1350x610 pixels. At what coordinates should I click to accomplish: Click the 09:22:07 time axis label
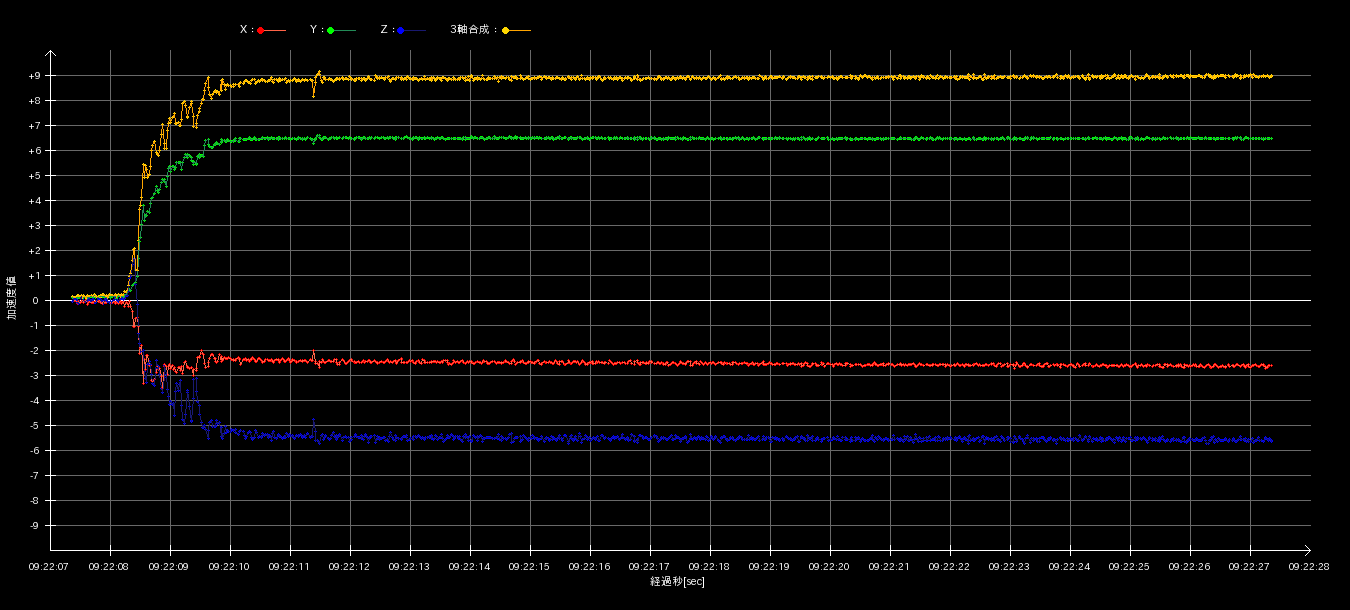pos(49,567)
